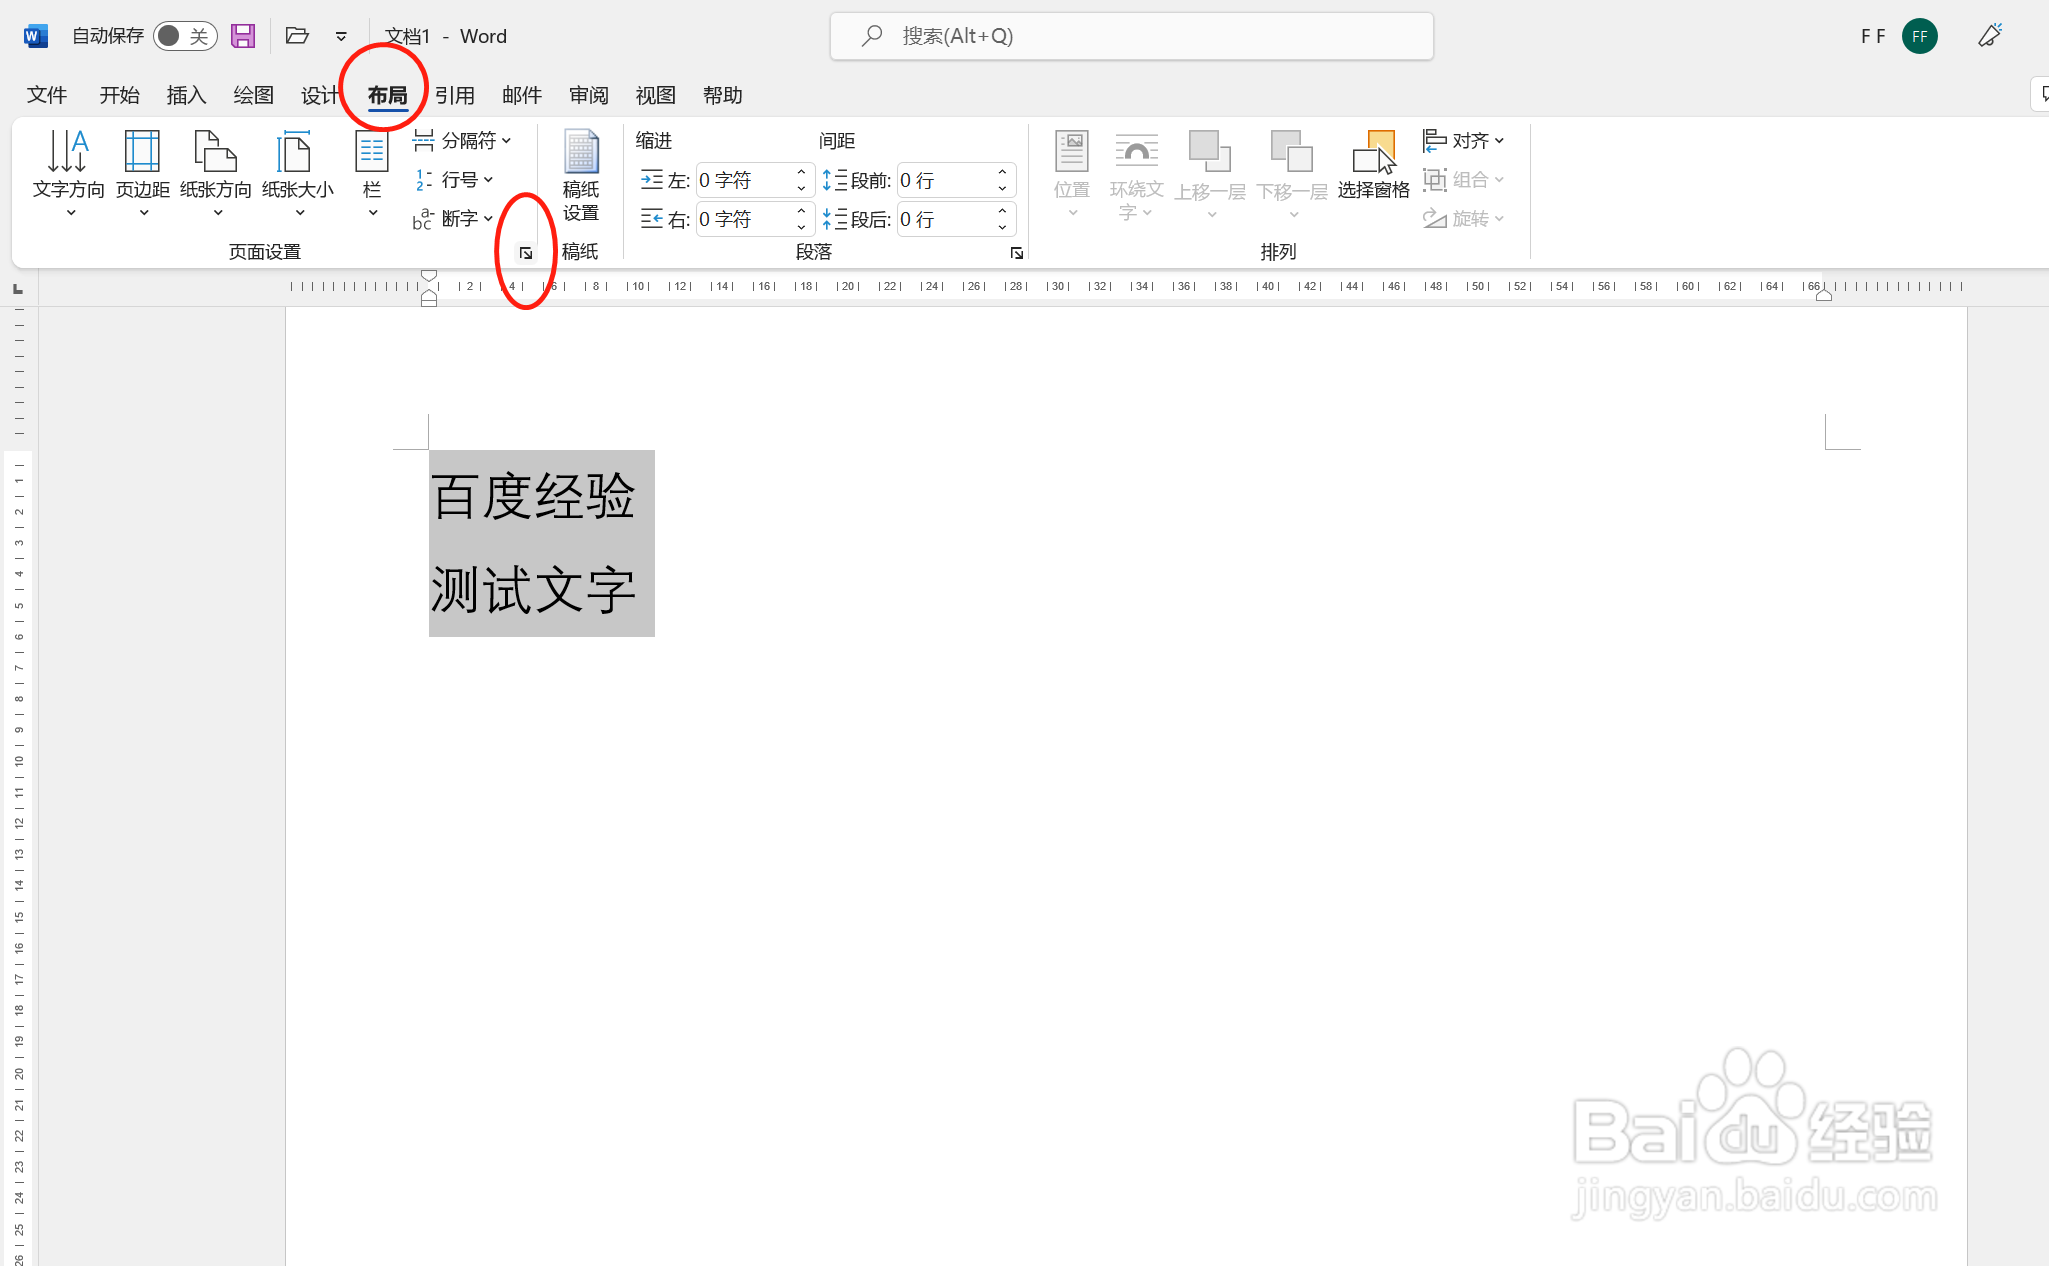
Task: Switch to the Mailings (邮件) tab
Action: point(521,95)
